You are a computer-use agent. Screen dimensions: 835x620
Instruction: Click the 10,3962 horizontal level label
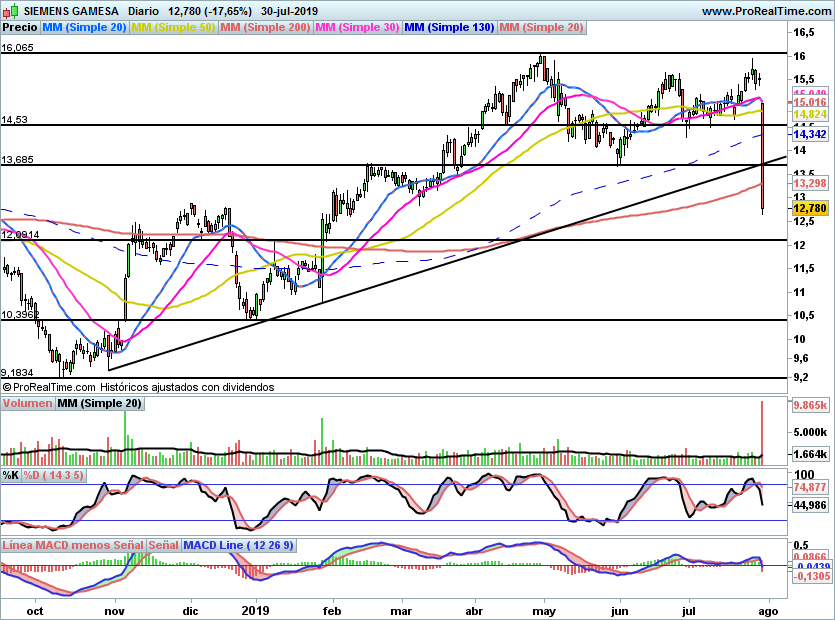(x=20, y=315)
